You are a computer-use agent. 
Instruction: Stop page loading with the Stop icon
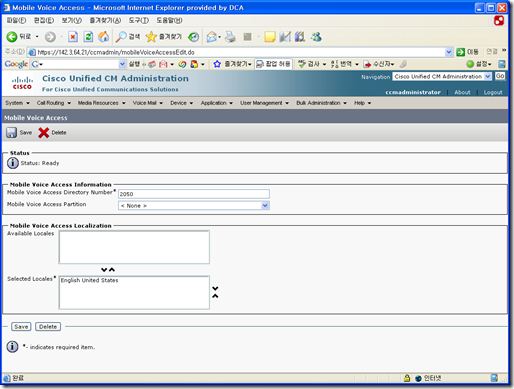click(73, 37)
